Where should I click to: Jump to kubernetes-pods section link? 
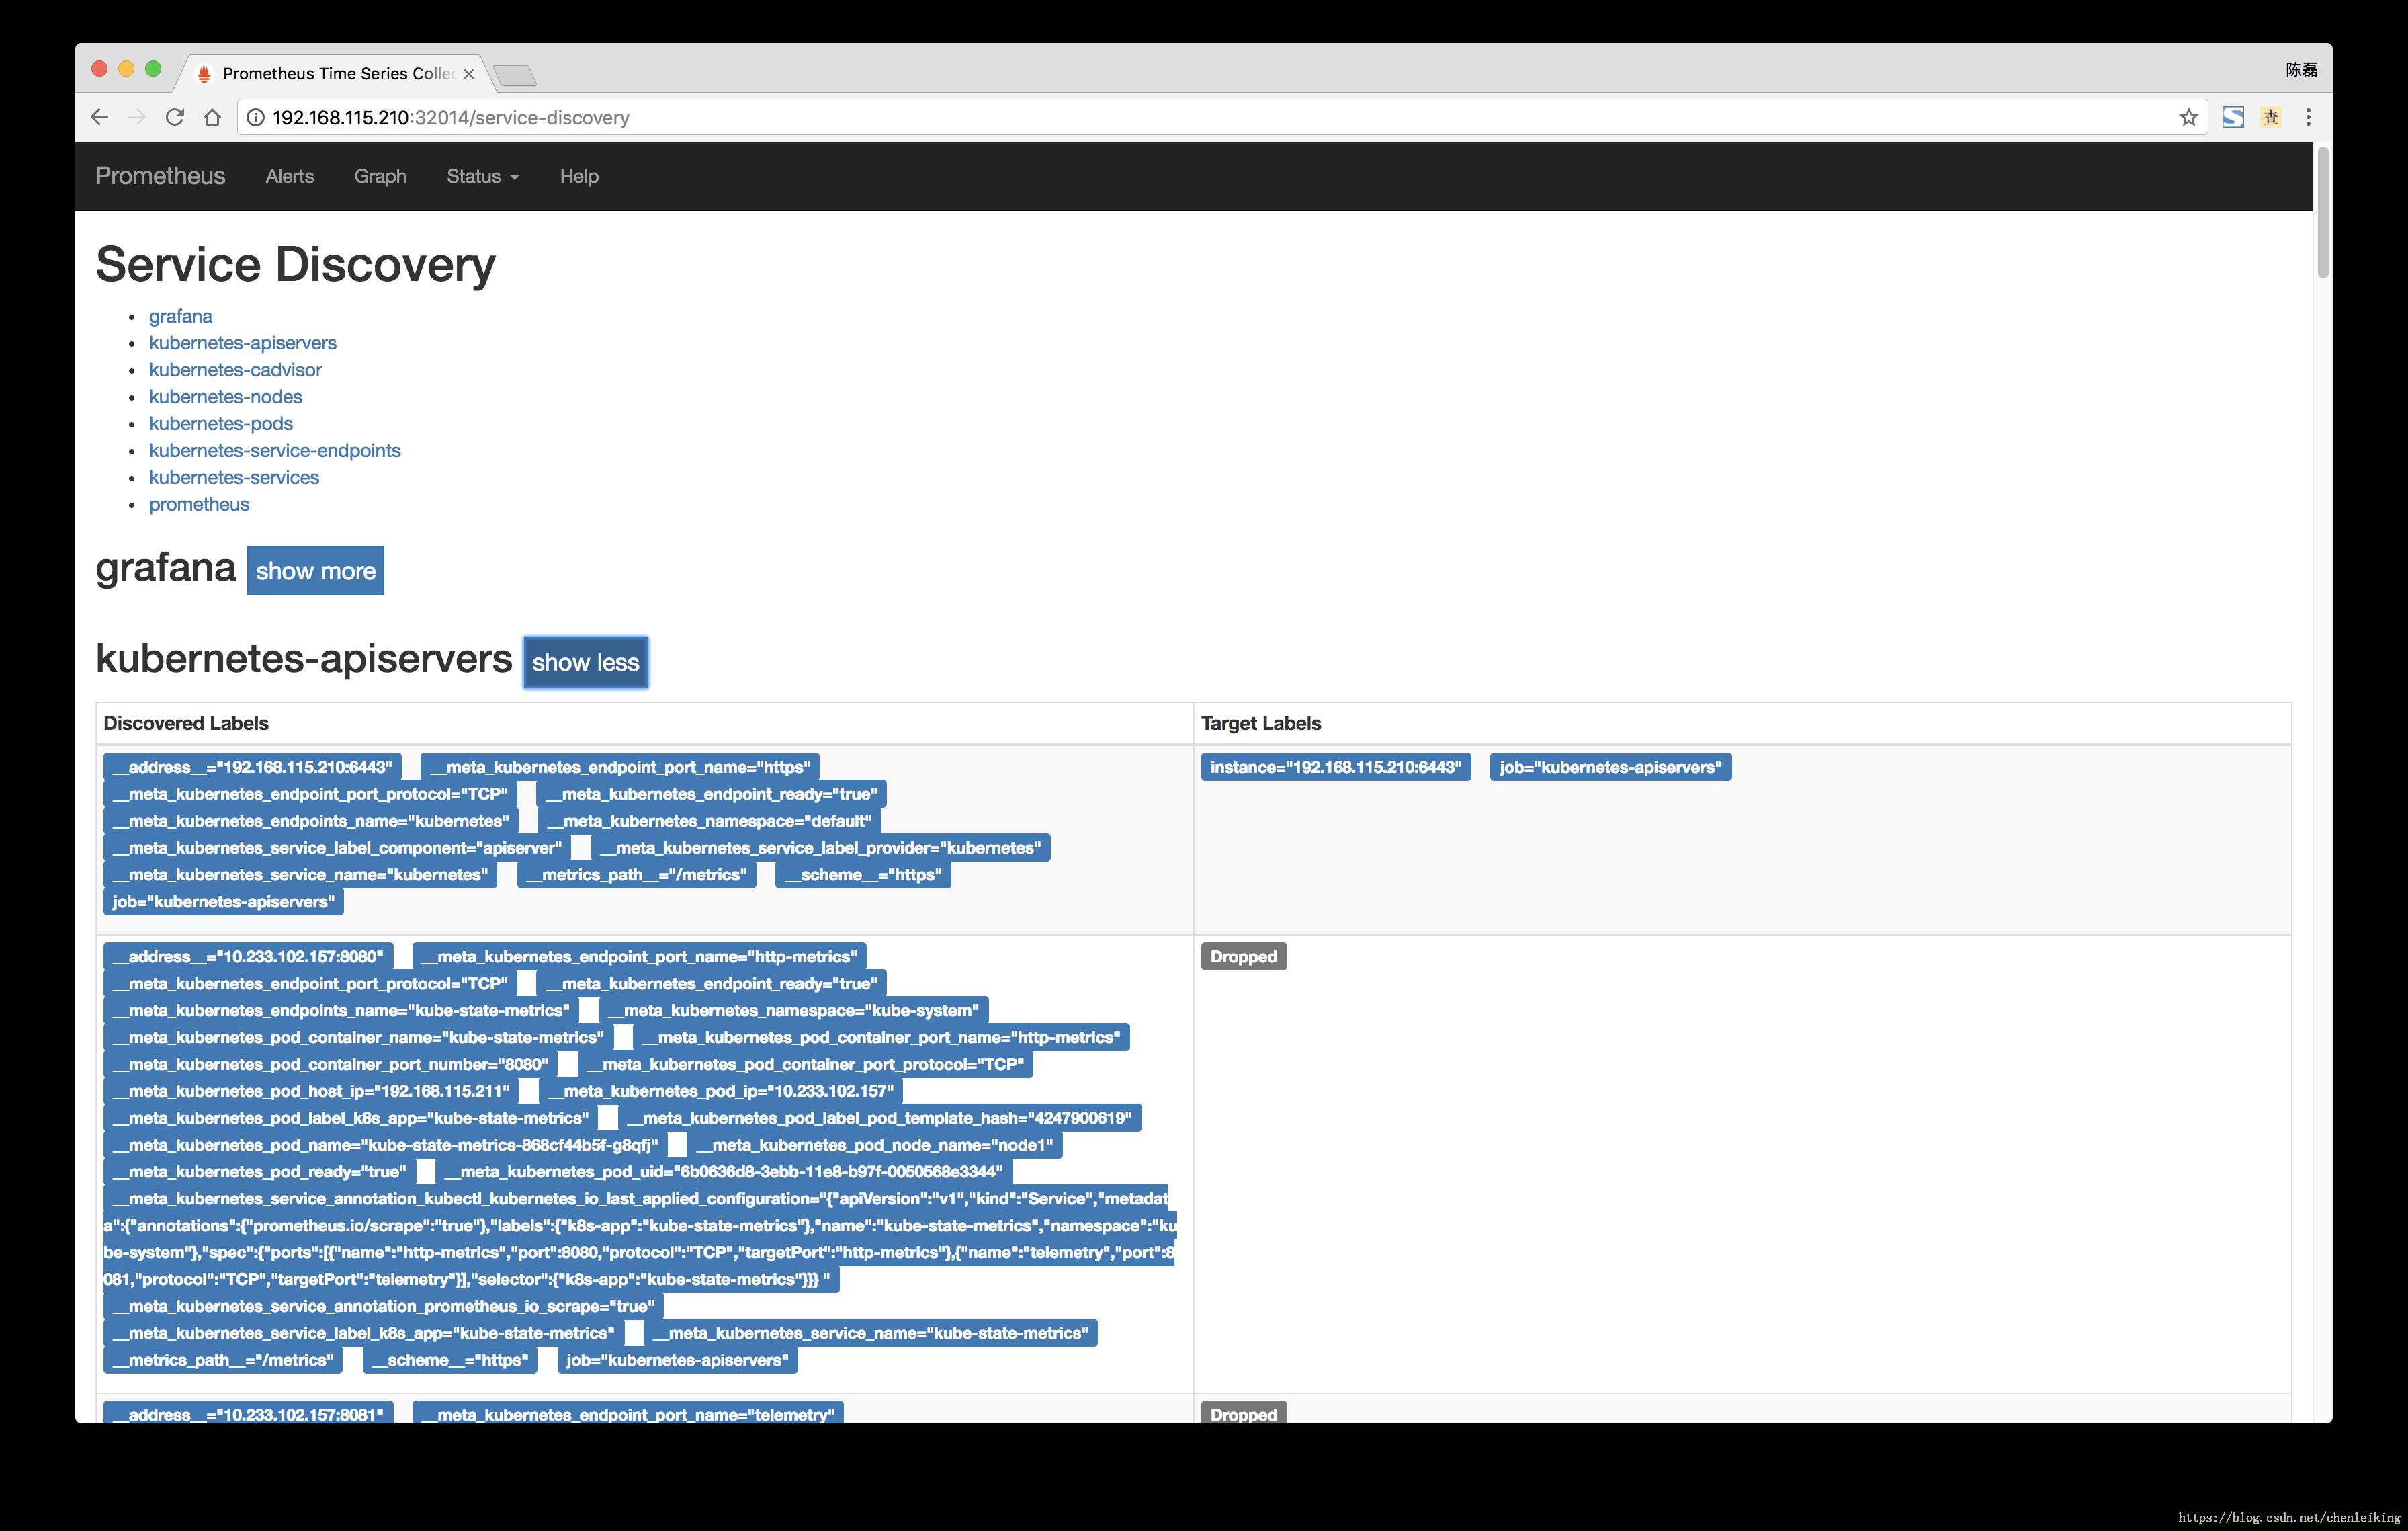pos(221,424)
